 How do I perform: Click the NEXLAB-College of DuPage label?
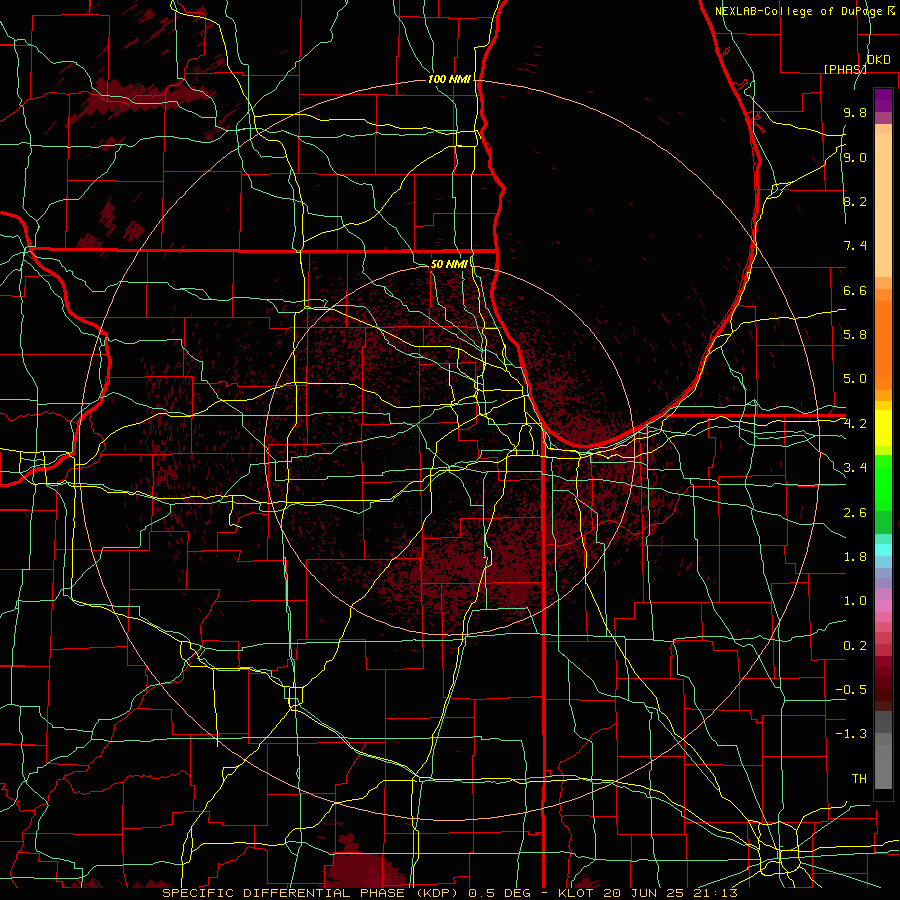click(799, 11)
